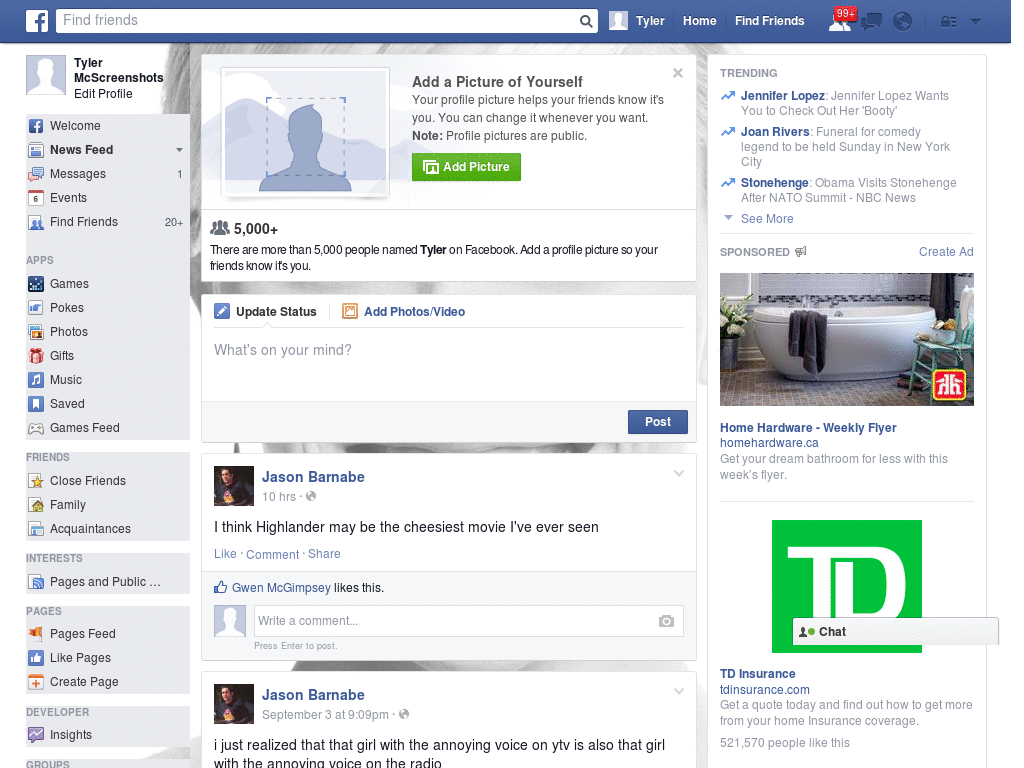Click the Facebook logo icon
The image size is (1024, 768).
tap(37, 21)
